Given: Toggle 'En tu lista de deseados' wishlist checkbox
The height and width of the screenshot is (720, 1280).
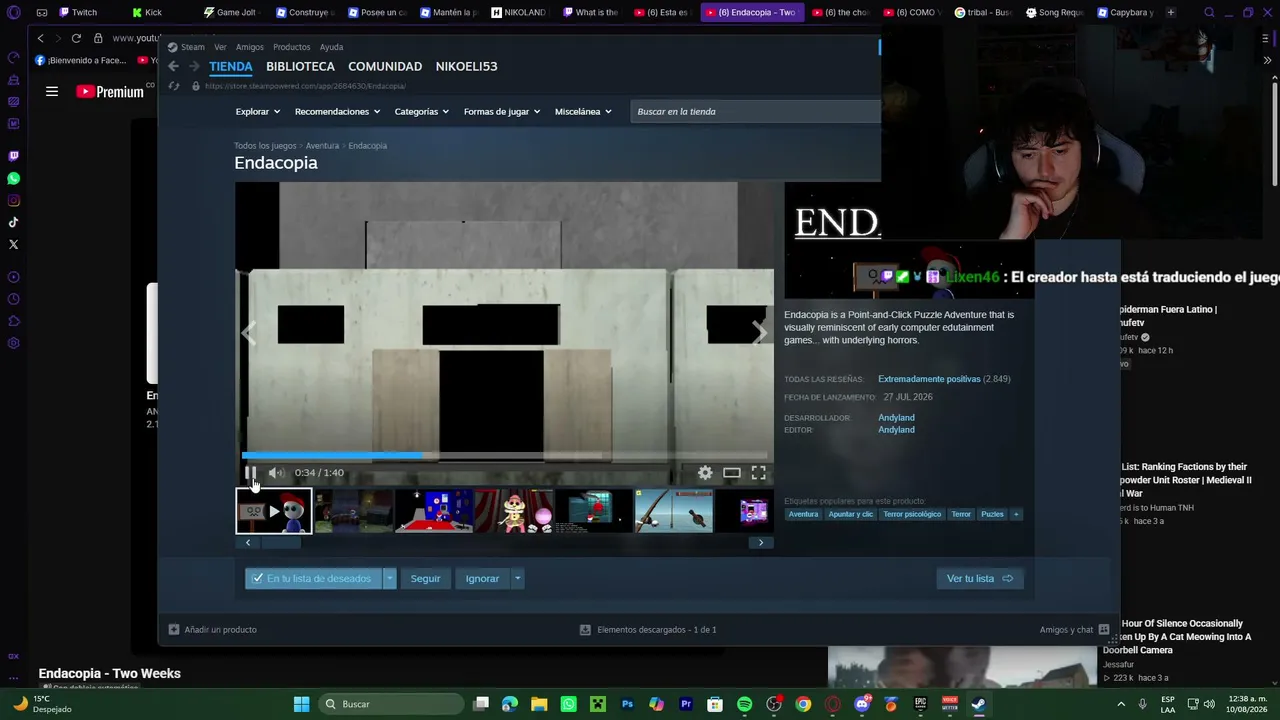Looking at the screenshot, I should (x=258, y=578).
